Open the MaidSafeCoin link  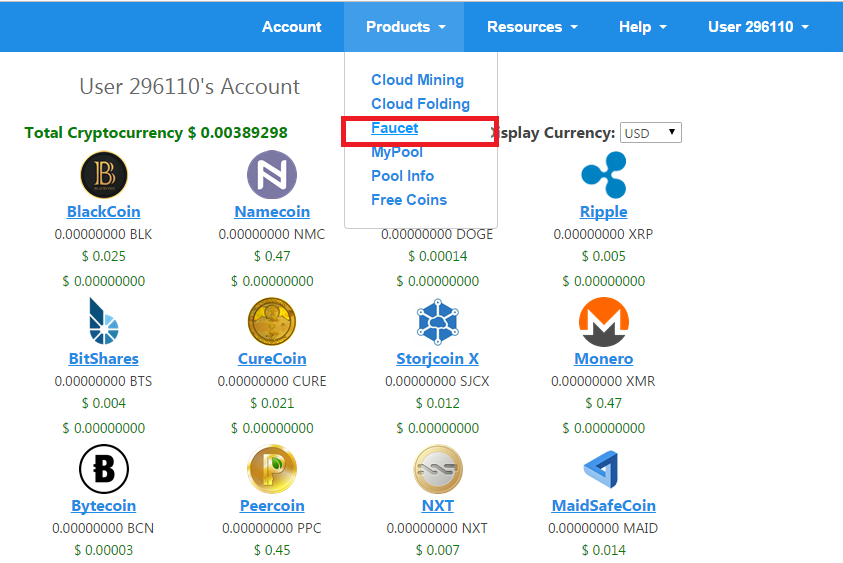[x=604, y=505]
